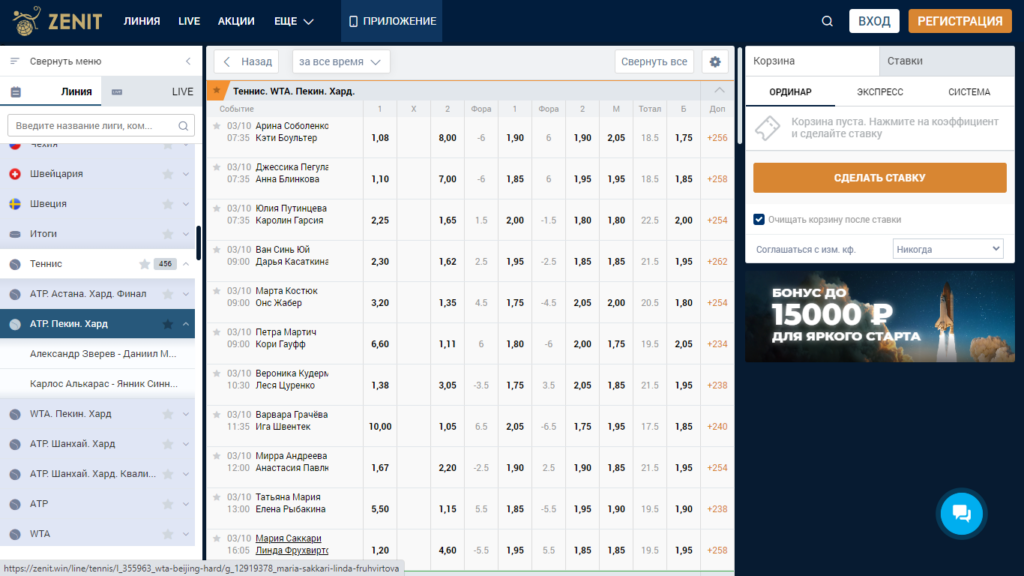
Task: Open the Никогда odds change dropdown
Action: (x=948, y=249)
